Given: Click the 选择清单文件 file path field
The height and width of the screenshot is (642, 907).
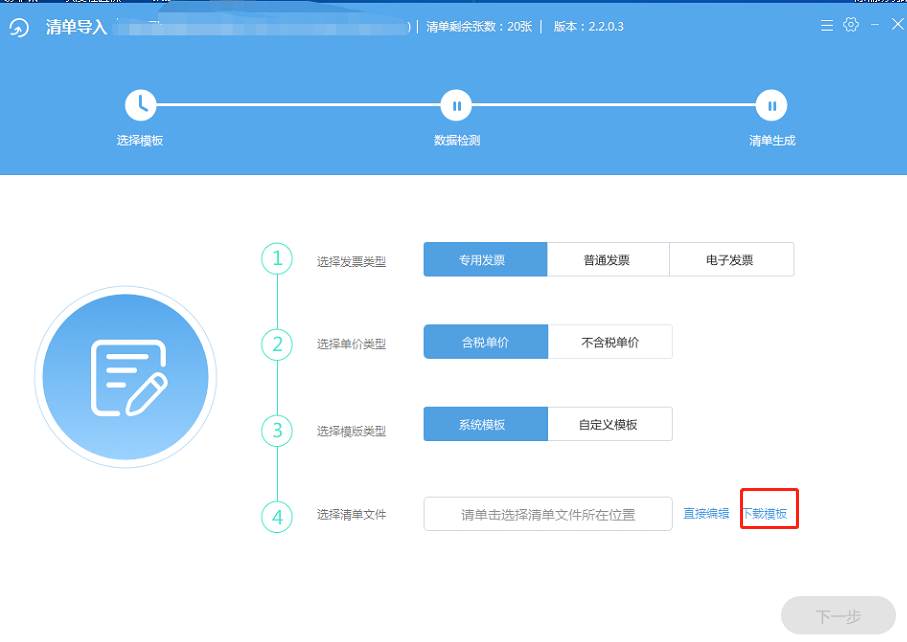Looking at the screenshot, I should coord(548,514).
